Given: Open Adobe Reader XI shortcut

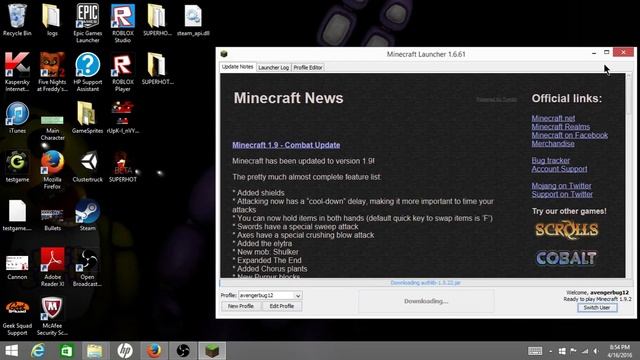Looking at the screenshot, I should (x=52, y=267).
